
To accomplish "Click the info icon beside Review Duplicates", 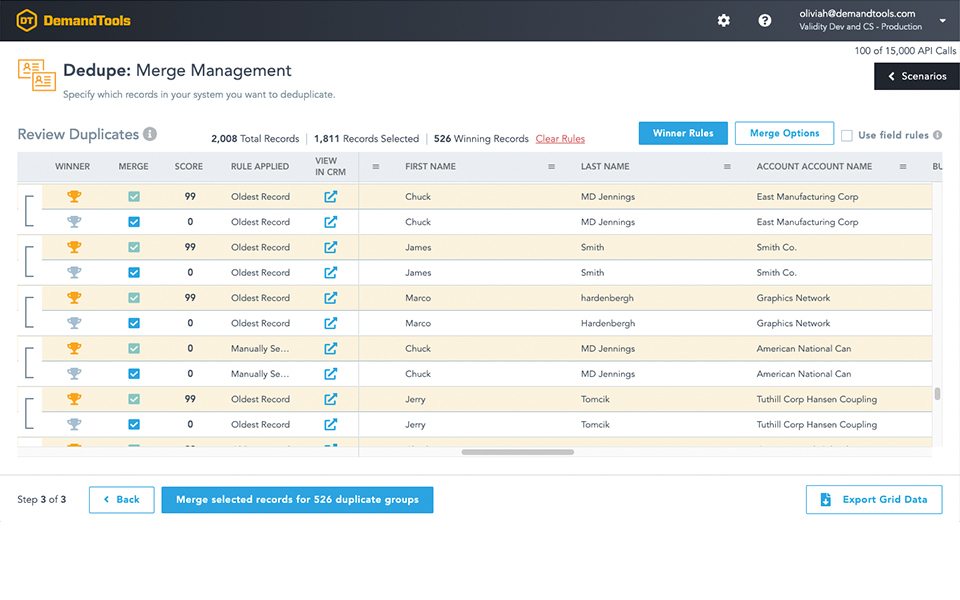I will tap(150, 133).
